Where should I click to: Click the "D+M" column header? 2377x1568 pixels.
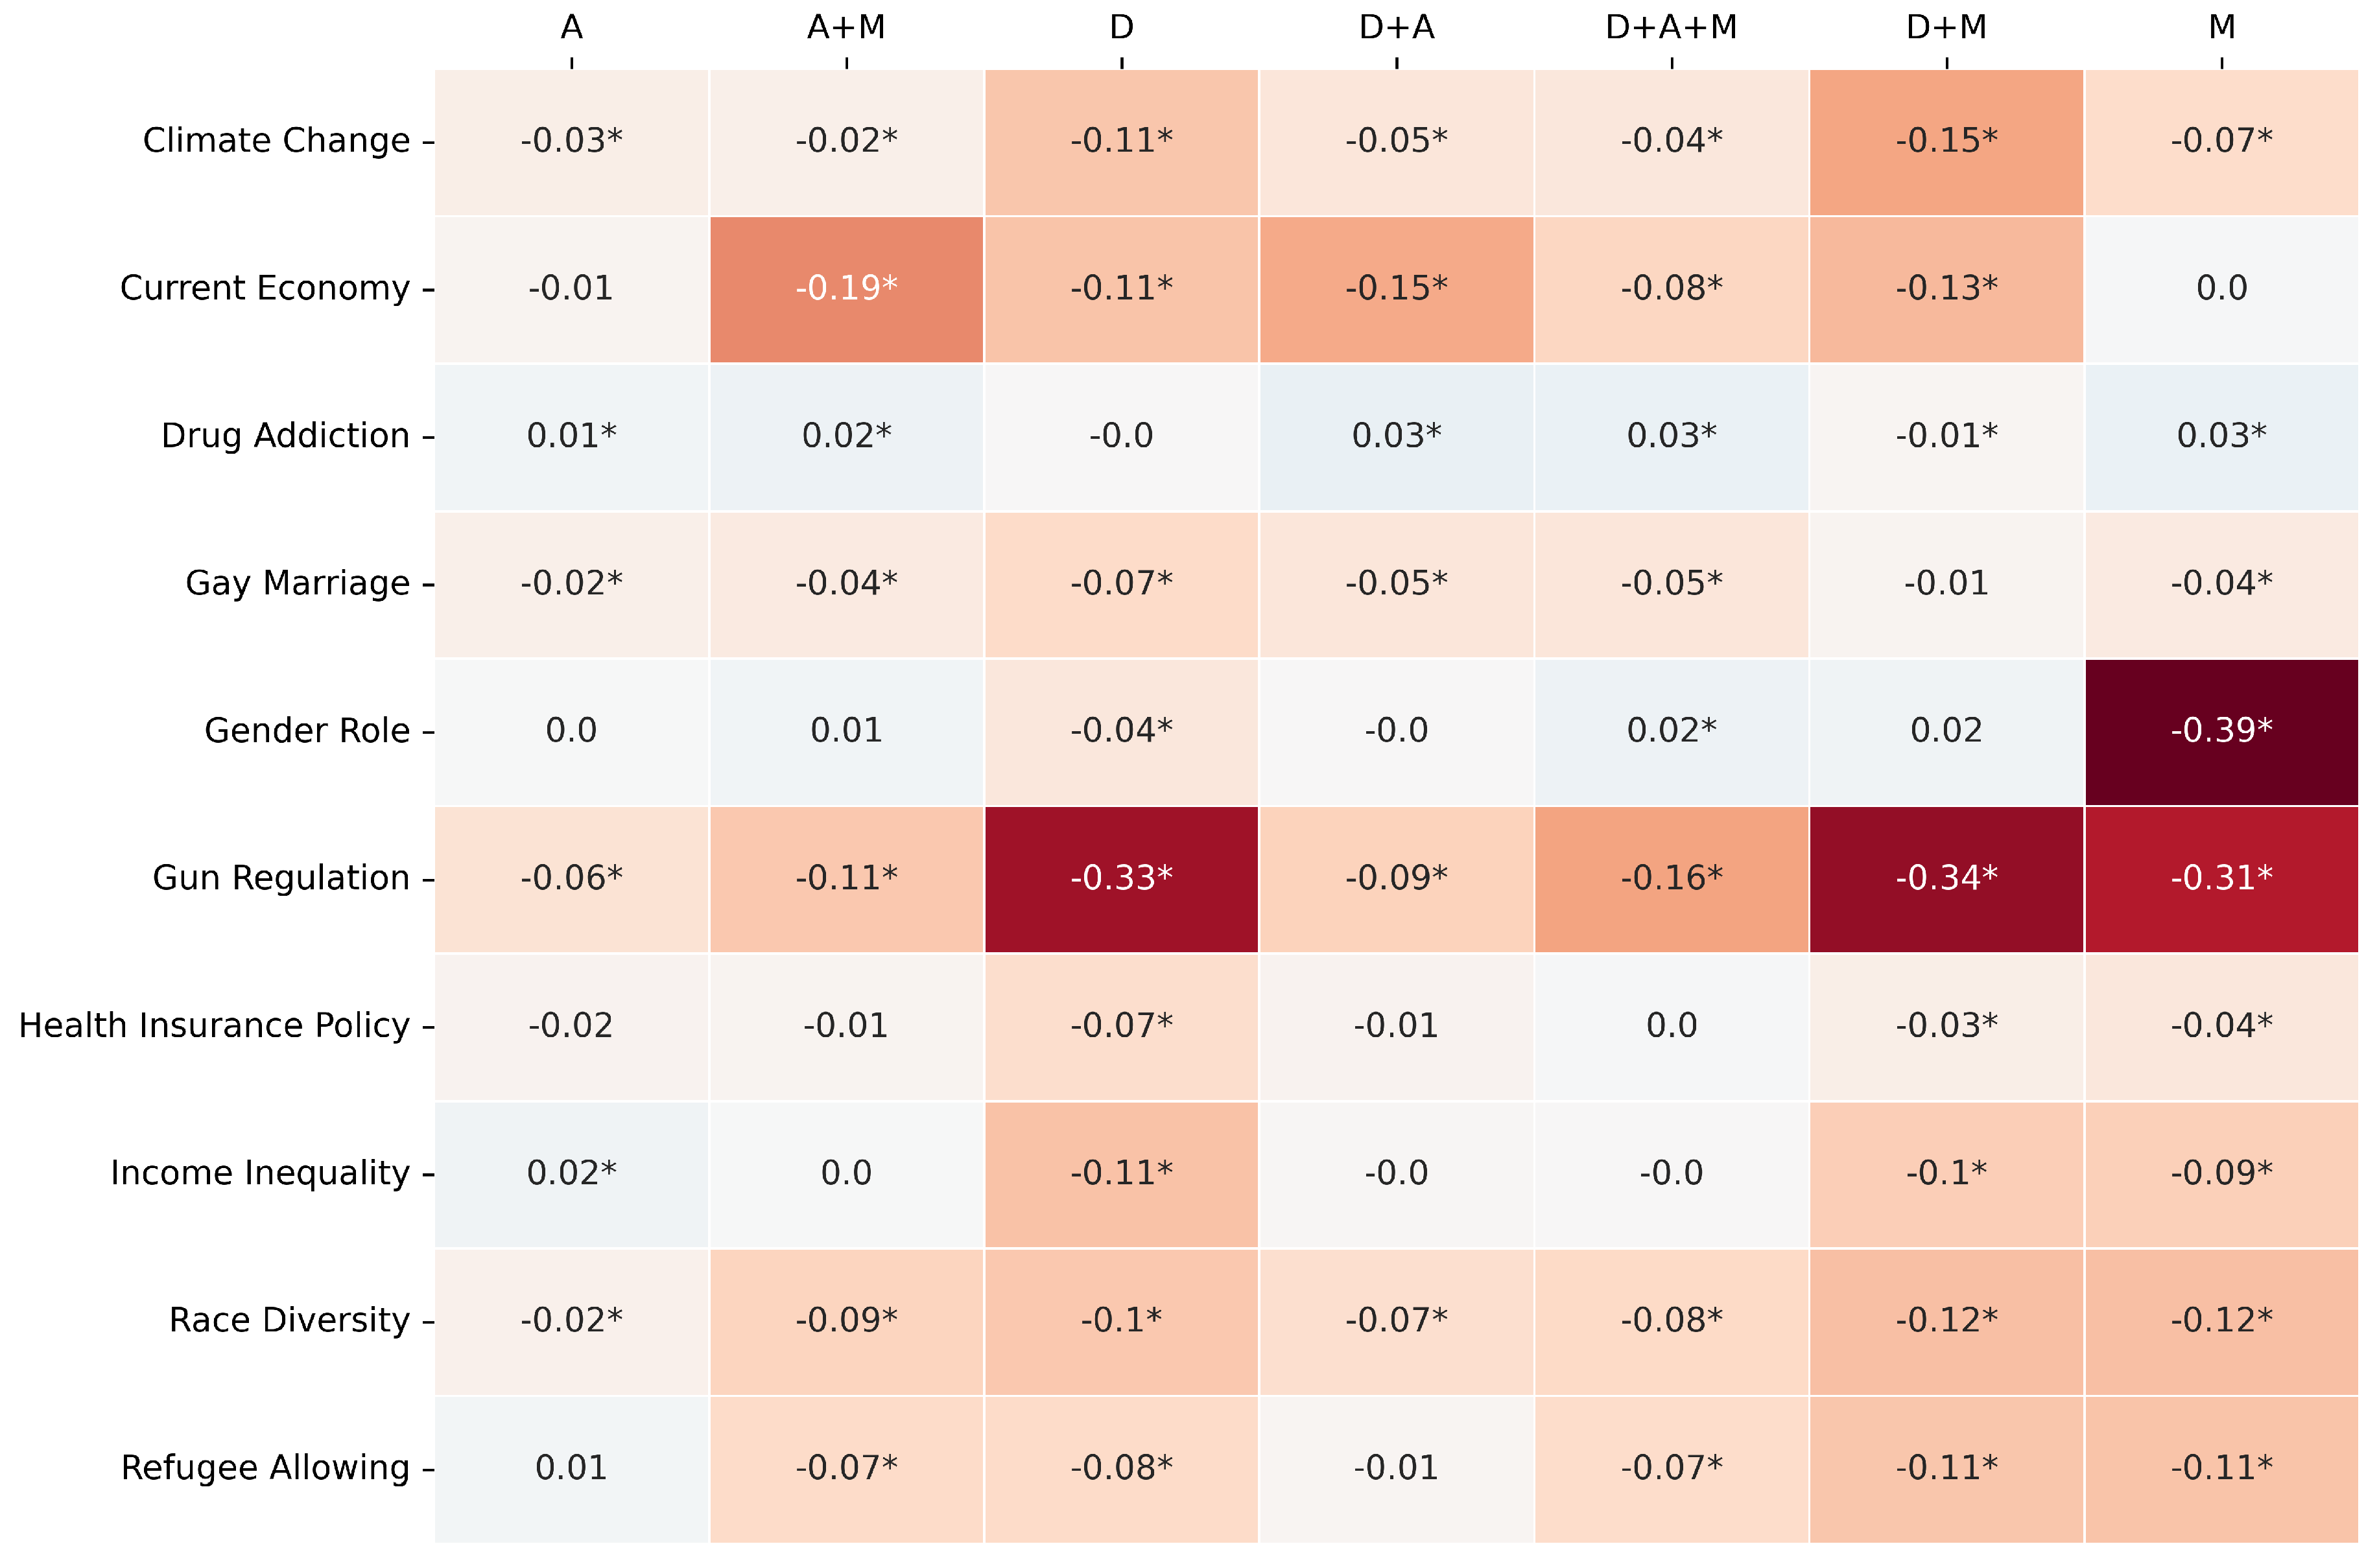1945,27
